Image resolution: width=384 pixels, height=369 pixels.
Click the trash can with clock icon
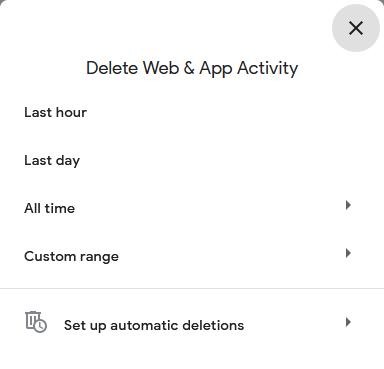36,322
